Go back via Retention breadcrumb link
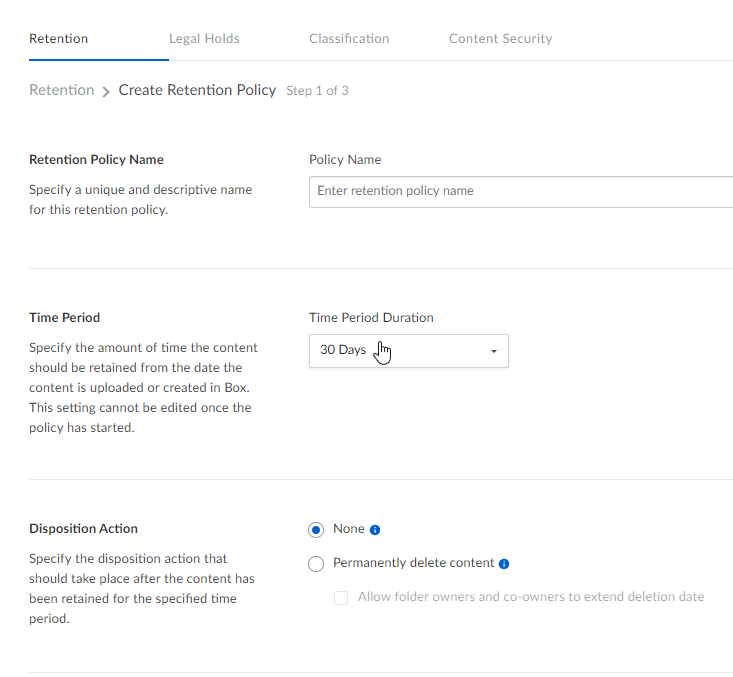 pos(62,90)
